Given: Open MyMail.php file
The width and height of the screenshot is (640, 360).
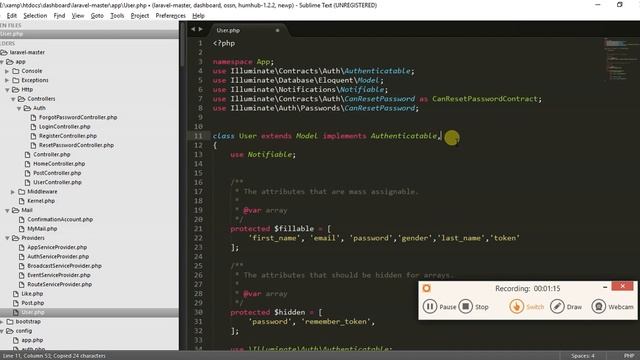Looking at the screenshot, I should point(42,229).
